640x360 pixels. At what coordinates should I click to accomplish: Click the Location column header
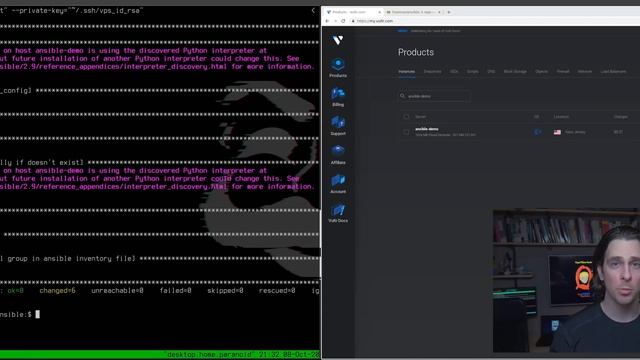coord(561,117)
